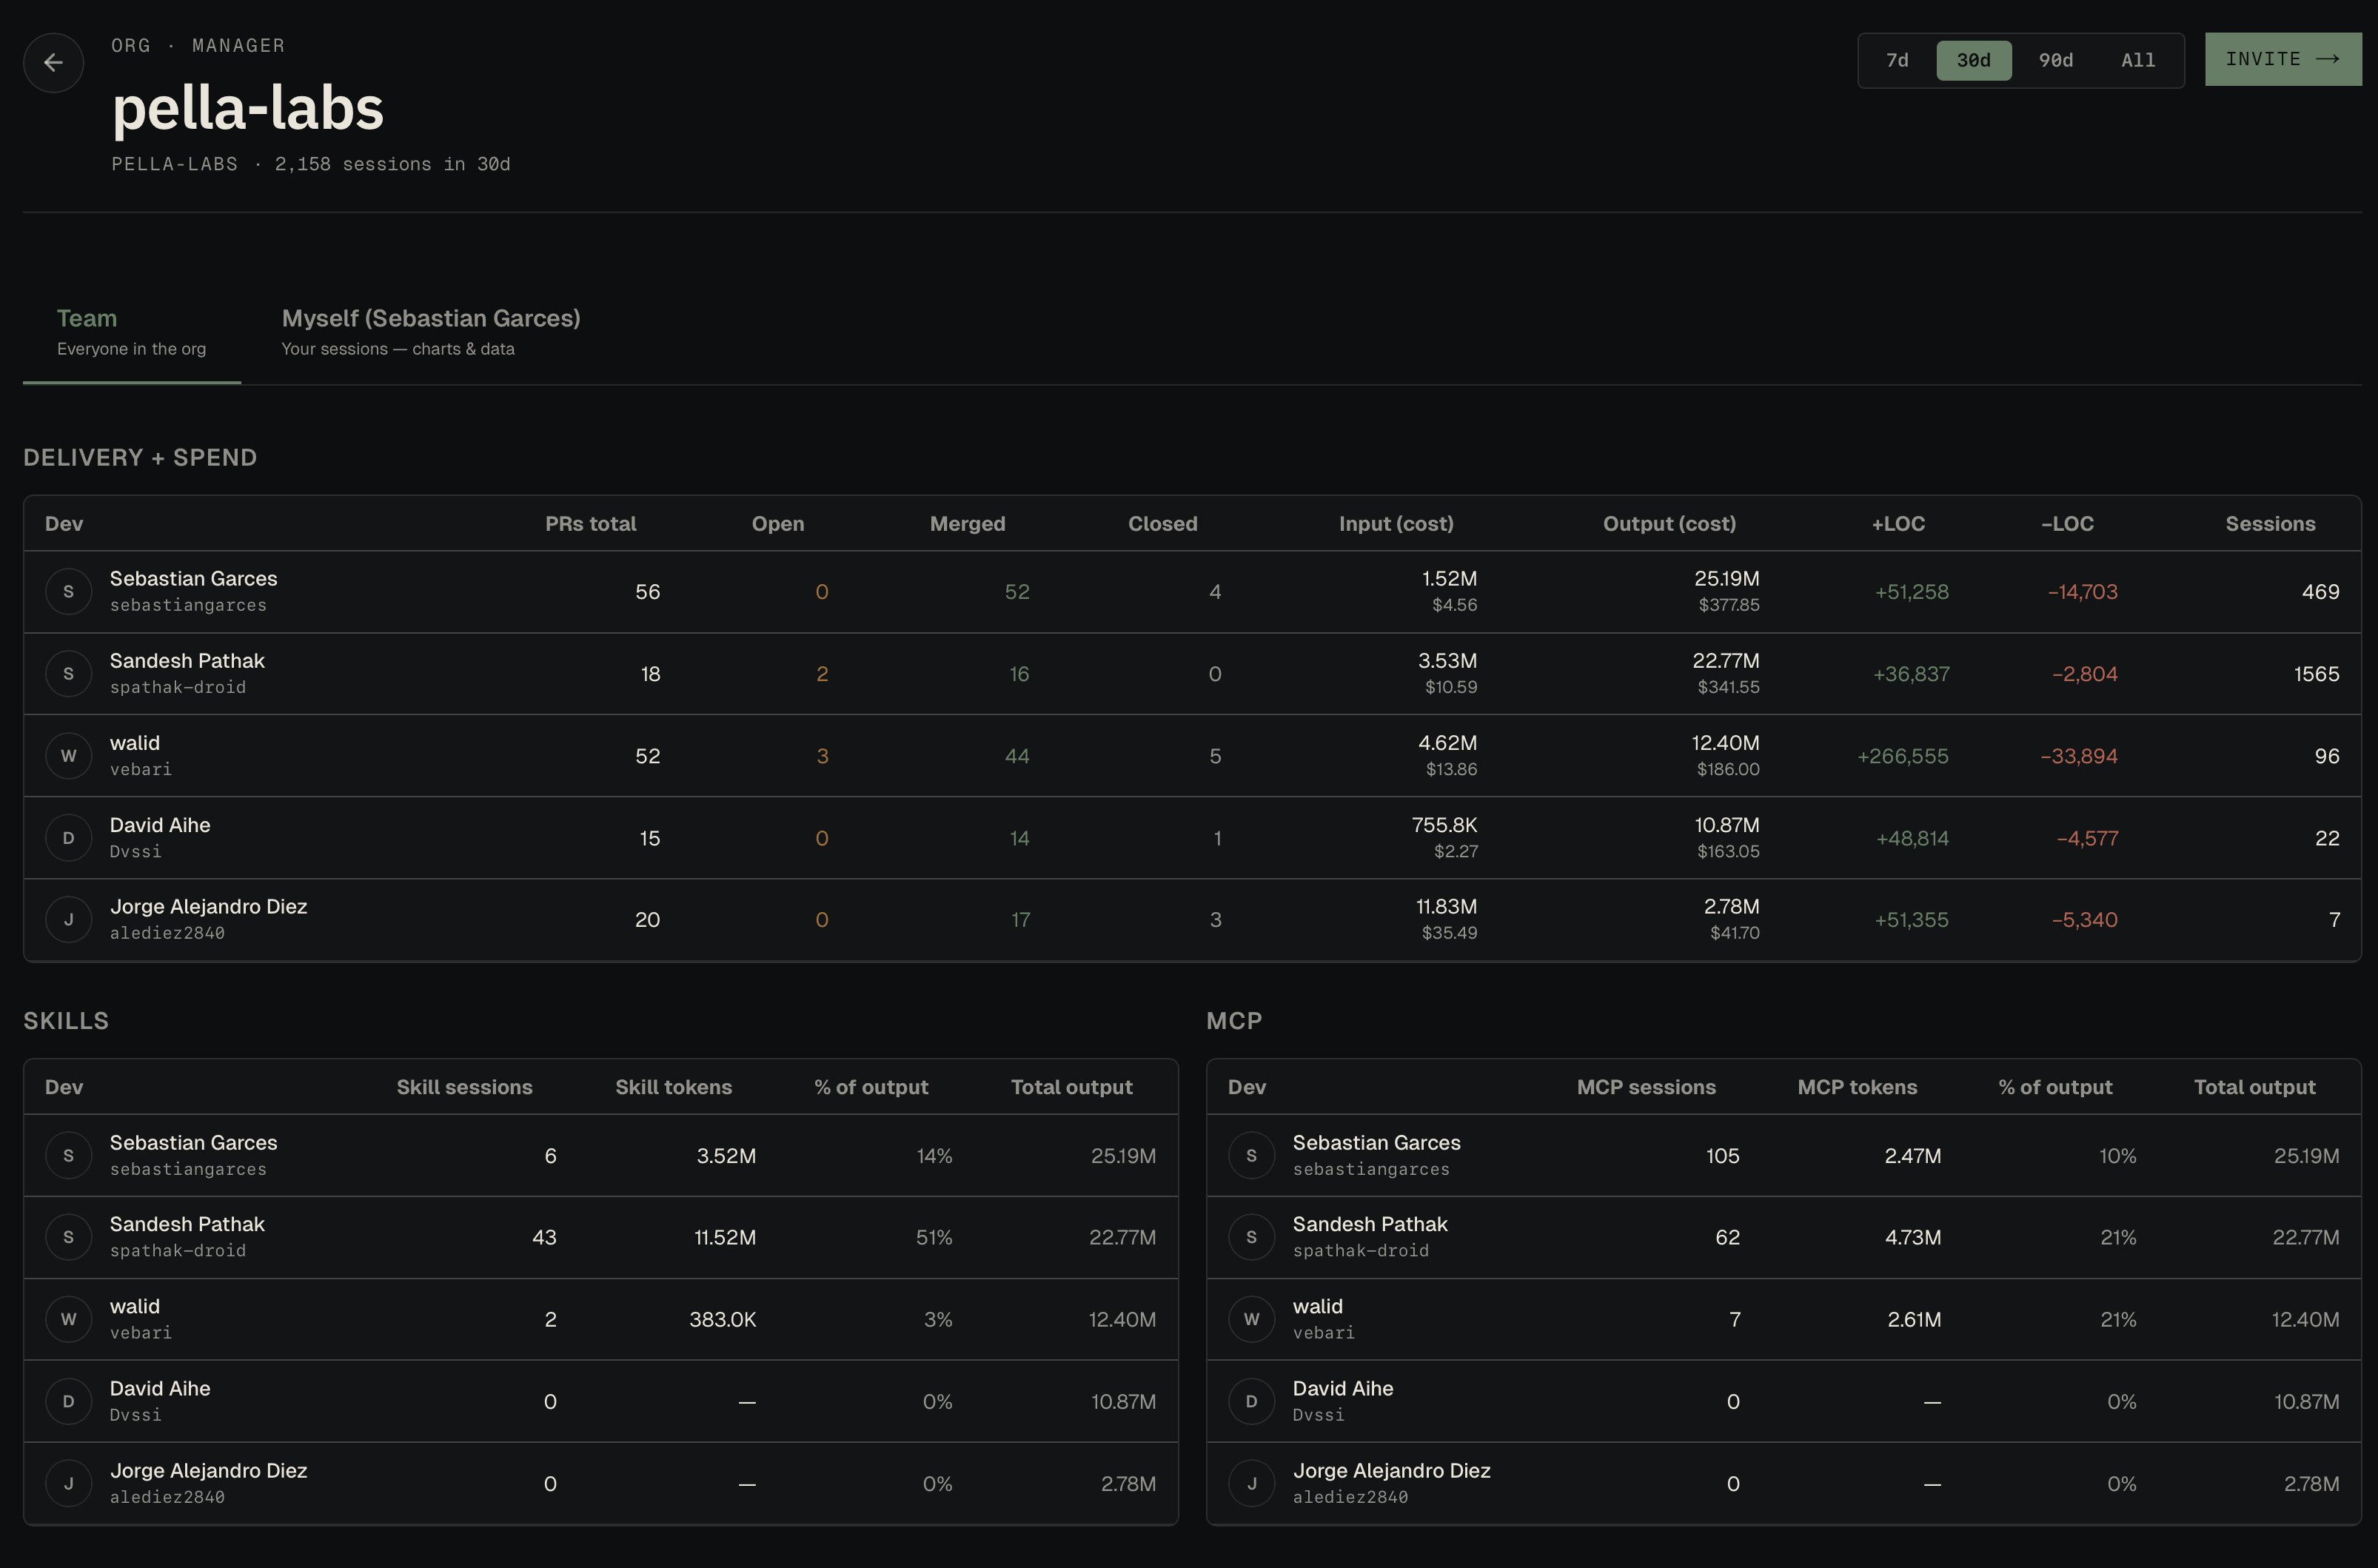
Task: Sort by Input (cost) column header
Action: (x=1396, y=523)
